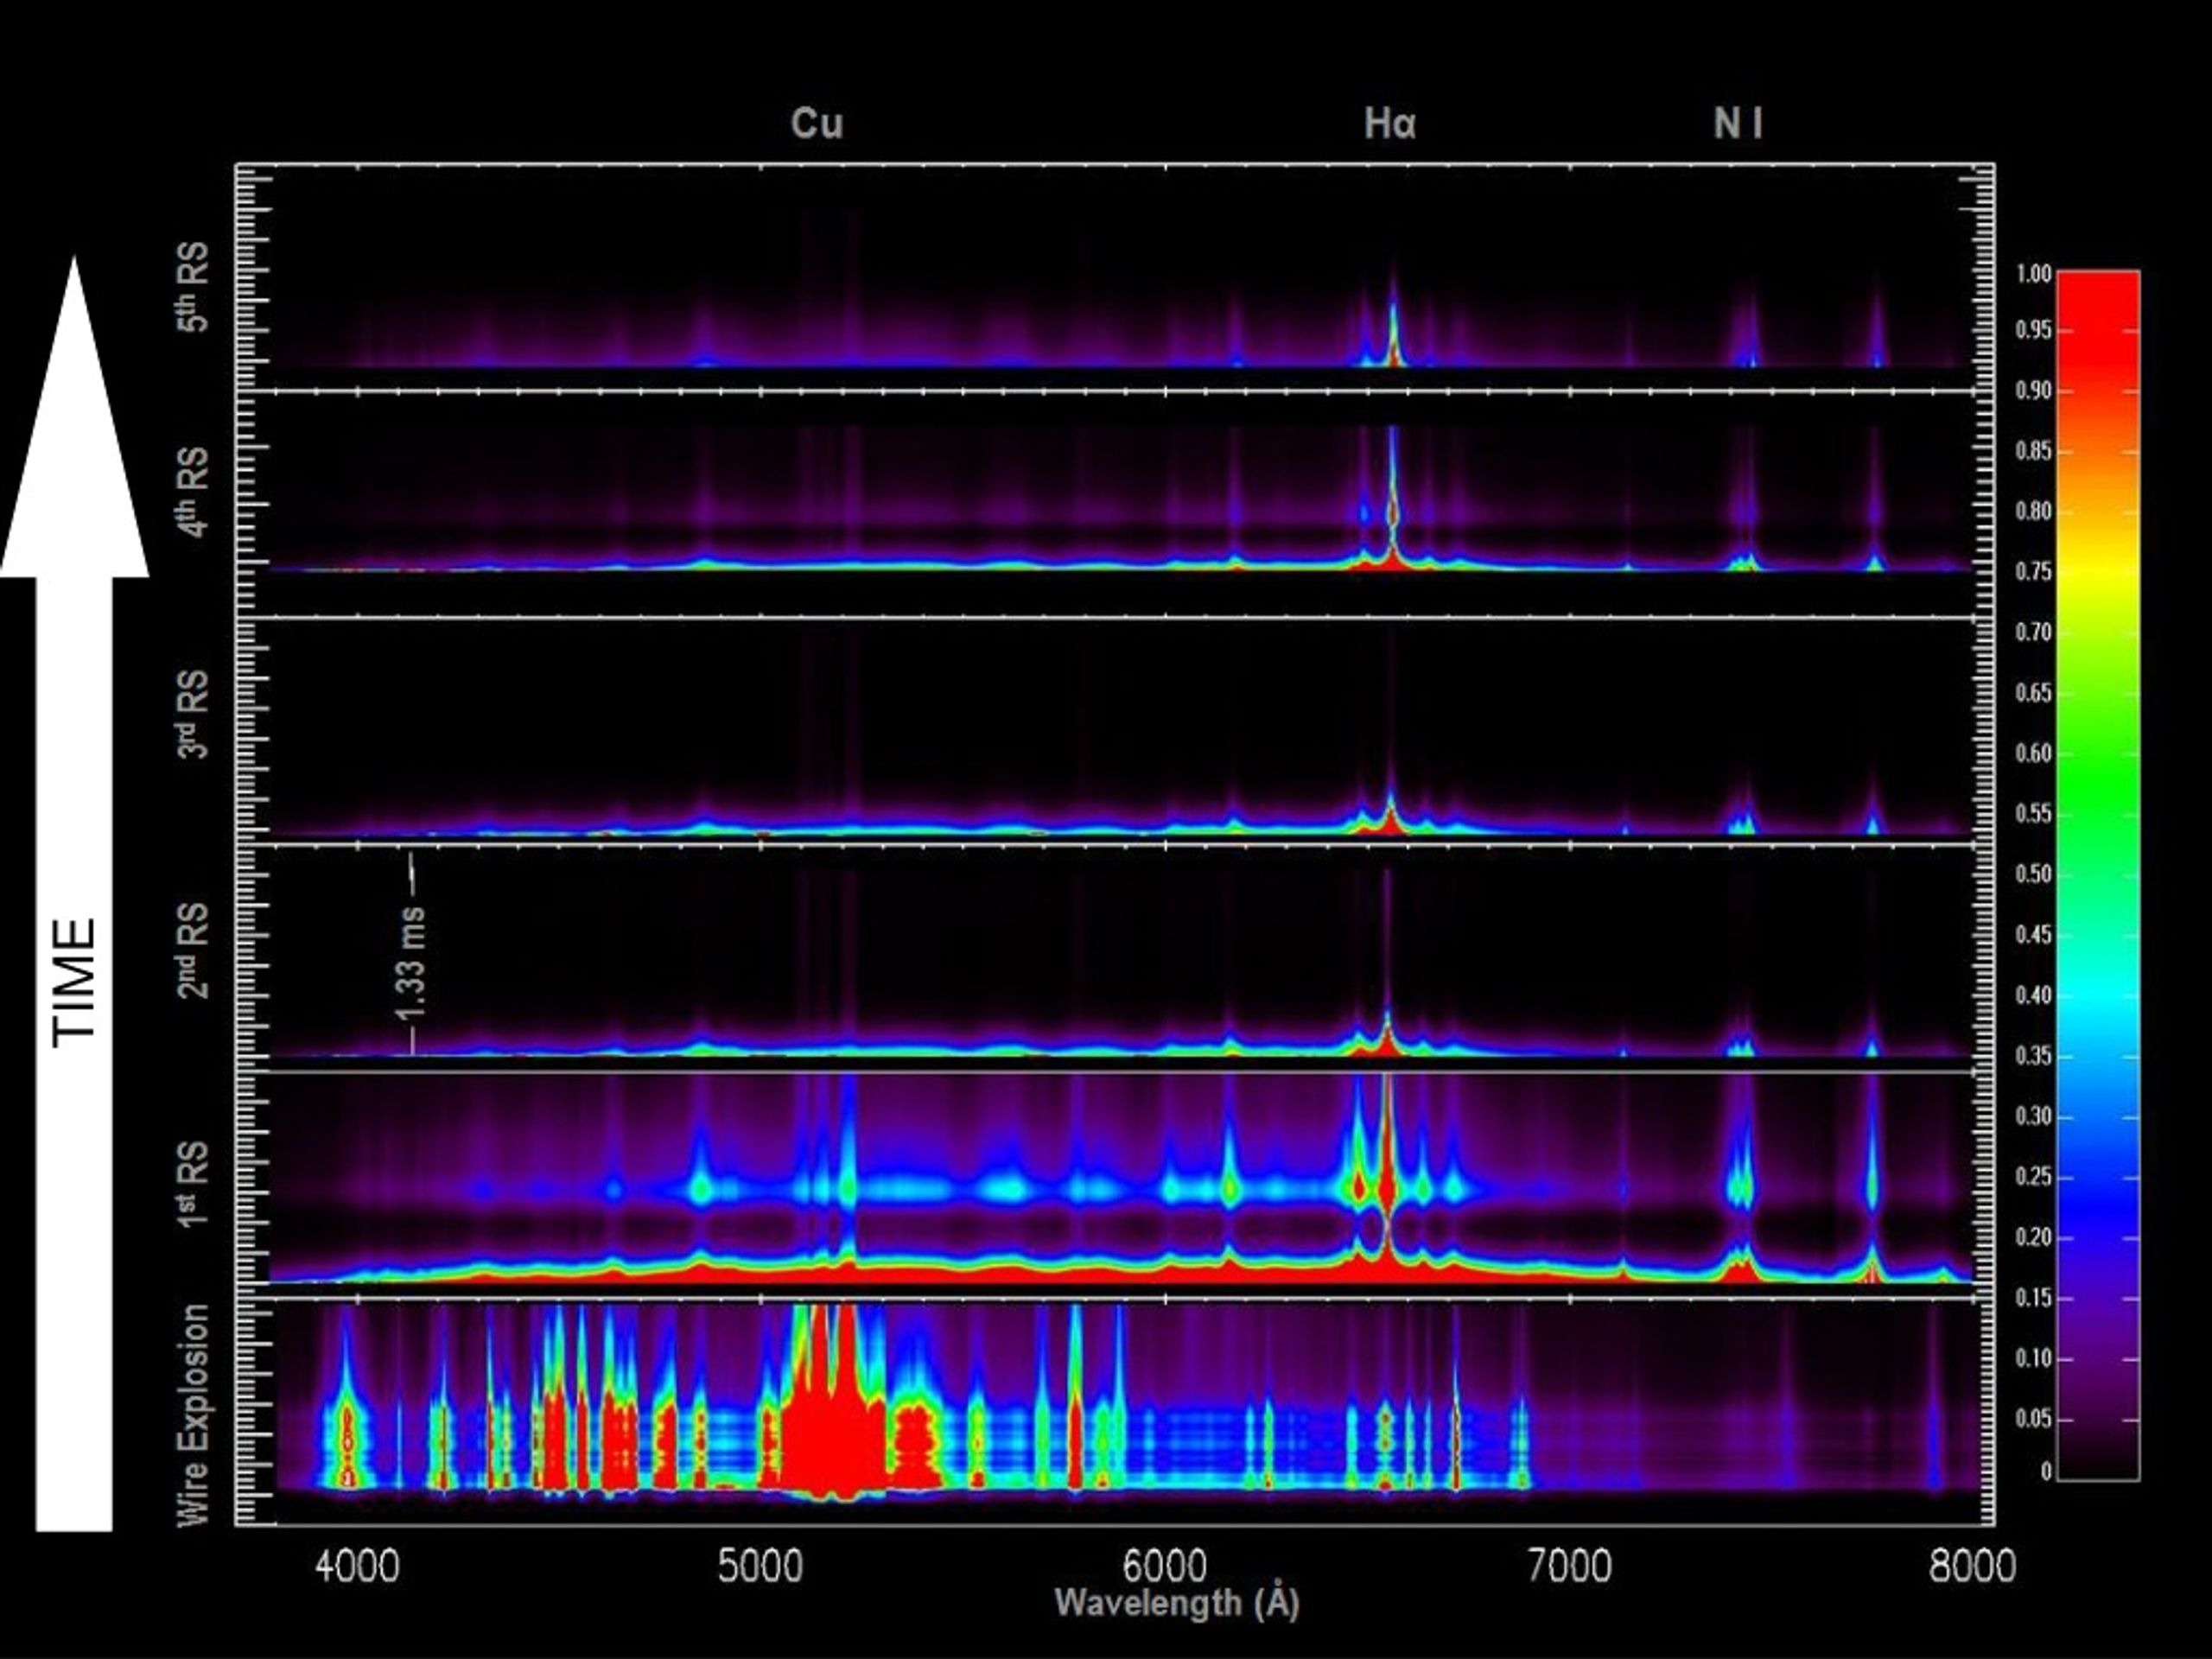Click the 'Cu' label above the plot
The height and width of the screenshot is (1659, 2212).
pos(817,123)
